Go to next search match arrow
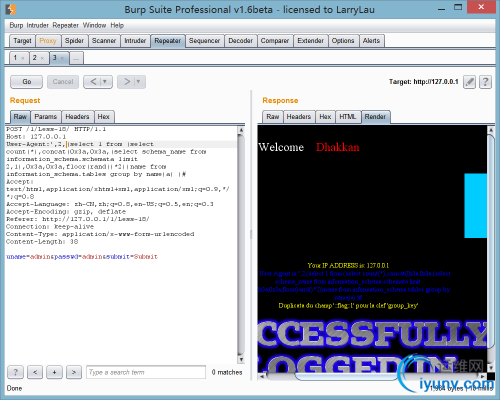Viewport: 500px width, 400px height. pyautogui.click(x=74, y=372)
